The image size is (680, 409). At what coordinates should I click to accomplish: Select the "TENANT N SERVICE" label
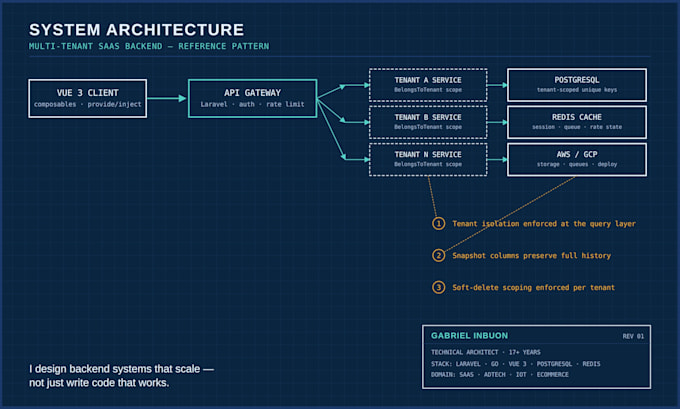(428, 155)
